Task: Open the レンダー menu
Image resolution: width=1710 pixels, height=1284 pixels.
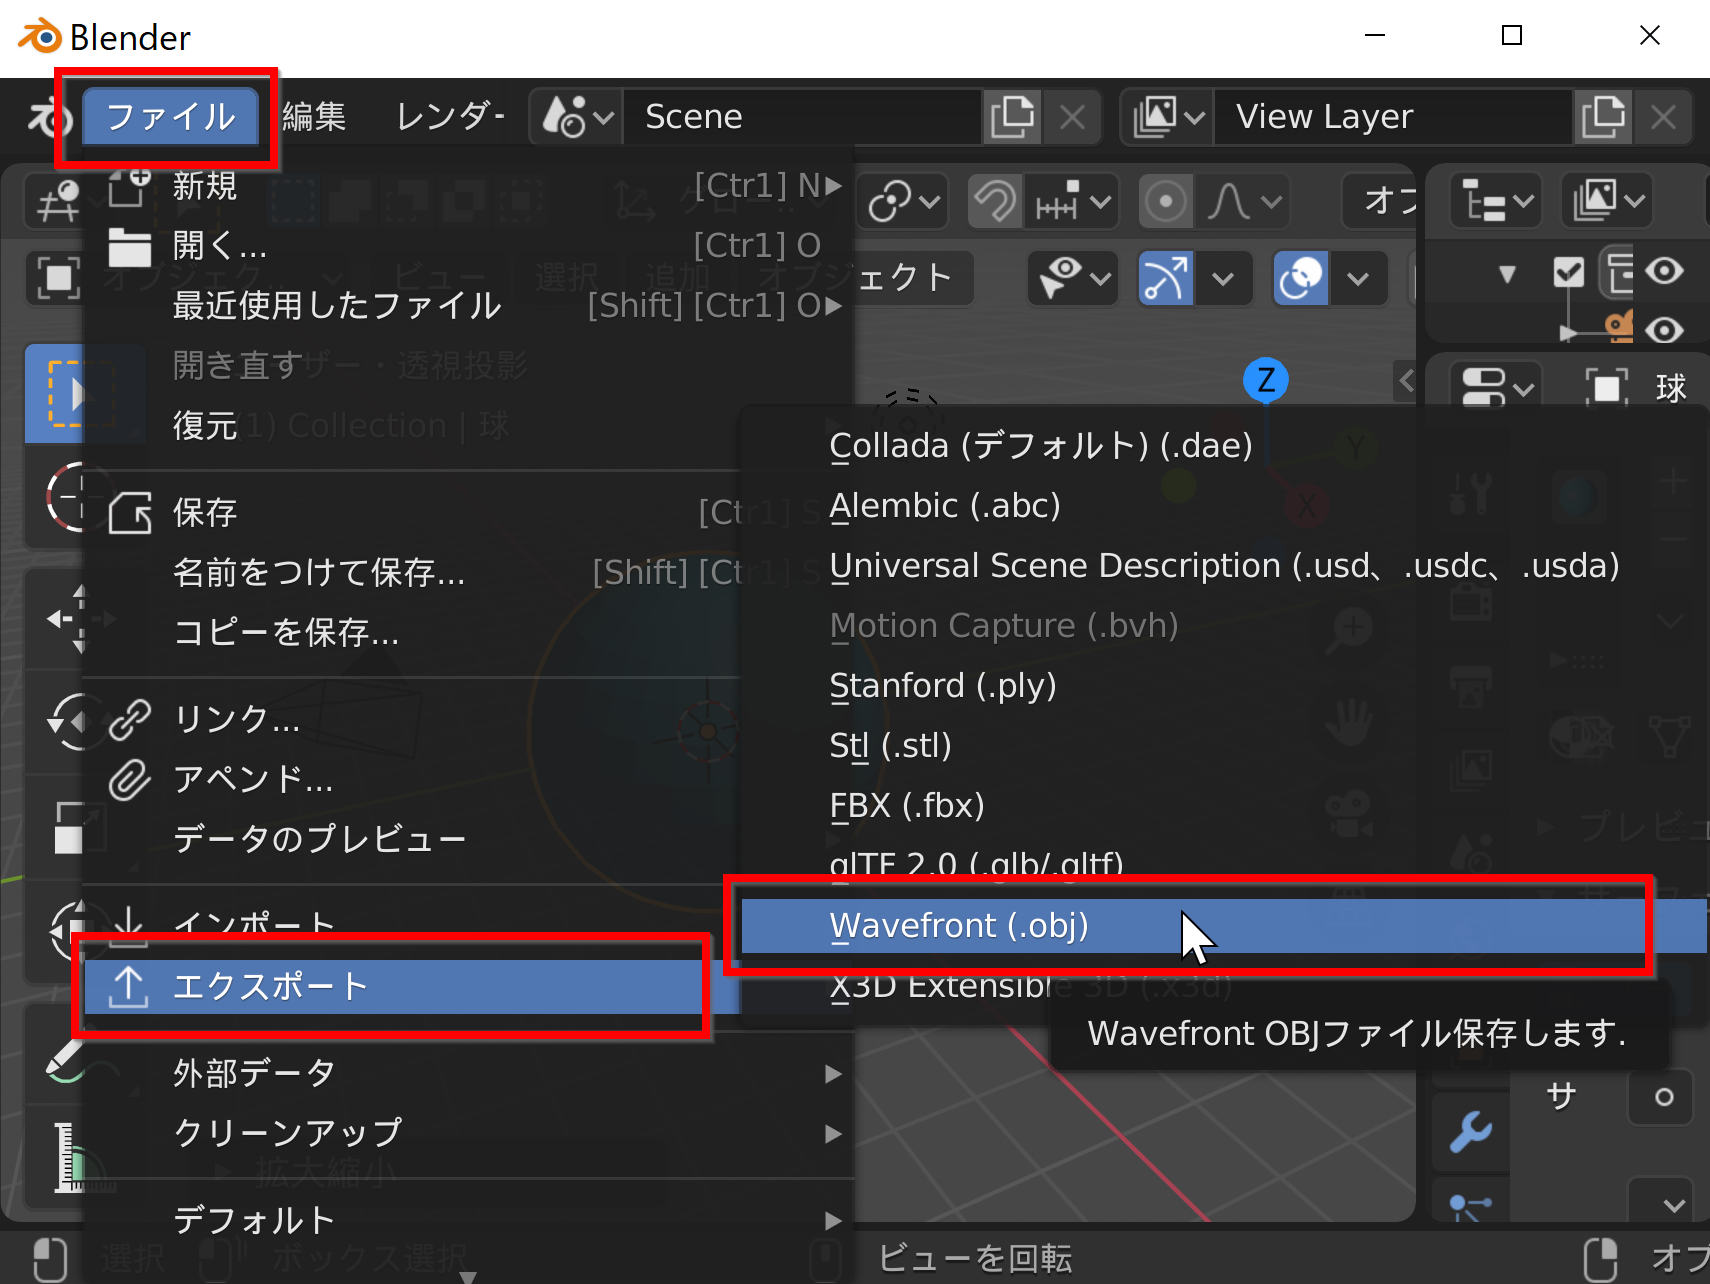Action: tap(450, 117)
